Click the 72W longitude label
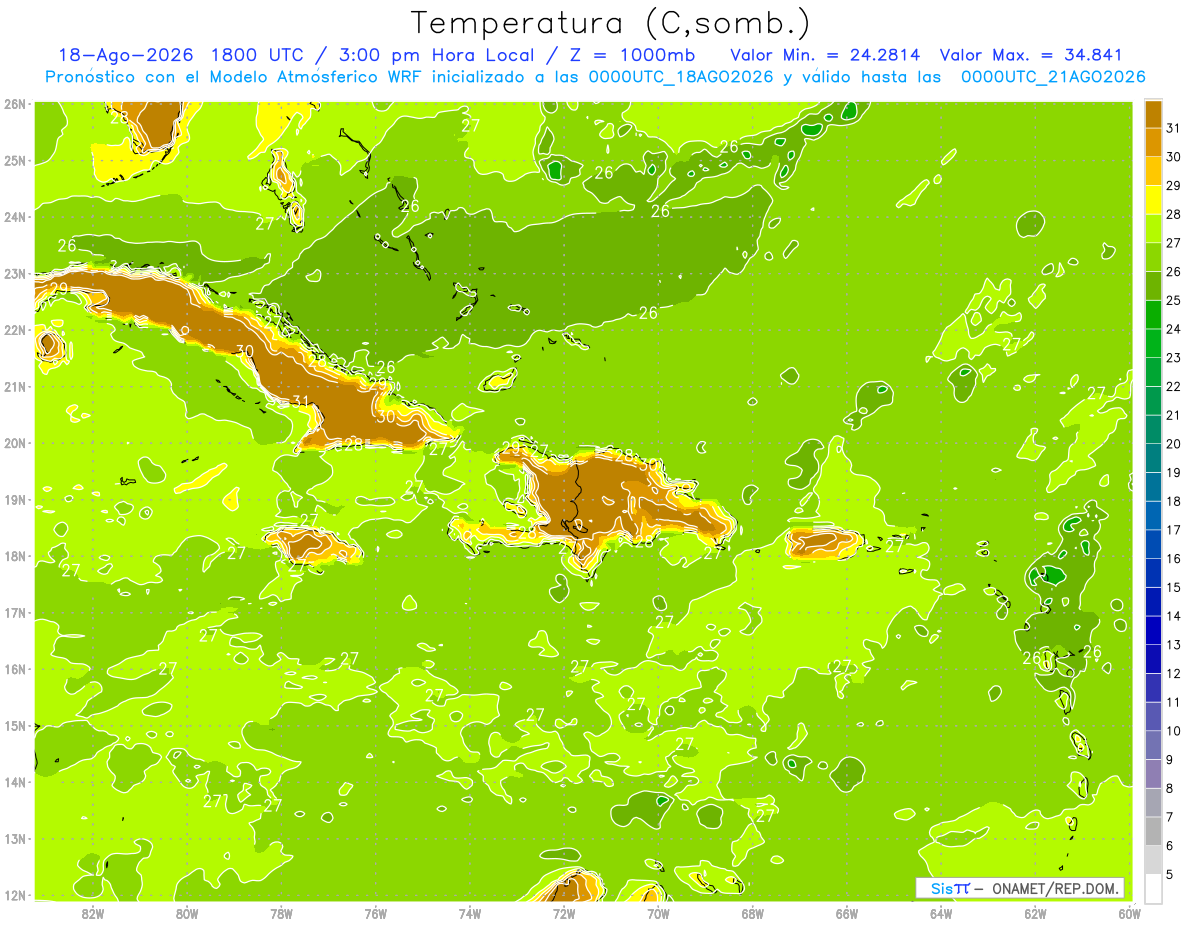 click(564, 913)
